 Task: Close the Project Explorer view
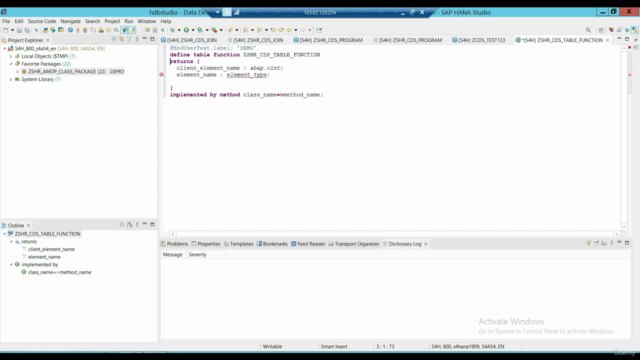(x=48, y=40)
